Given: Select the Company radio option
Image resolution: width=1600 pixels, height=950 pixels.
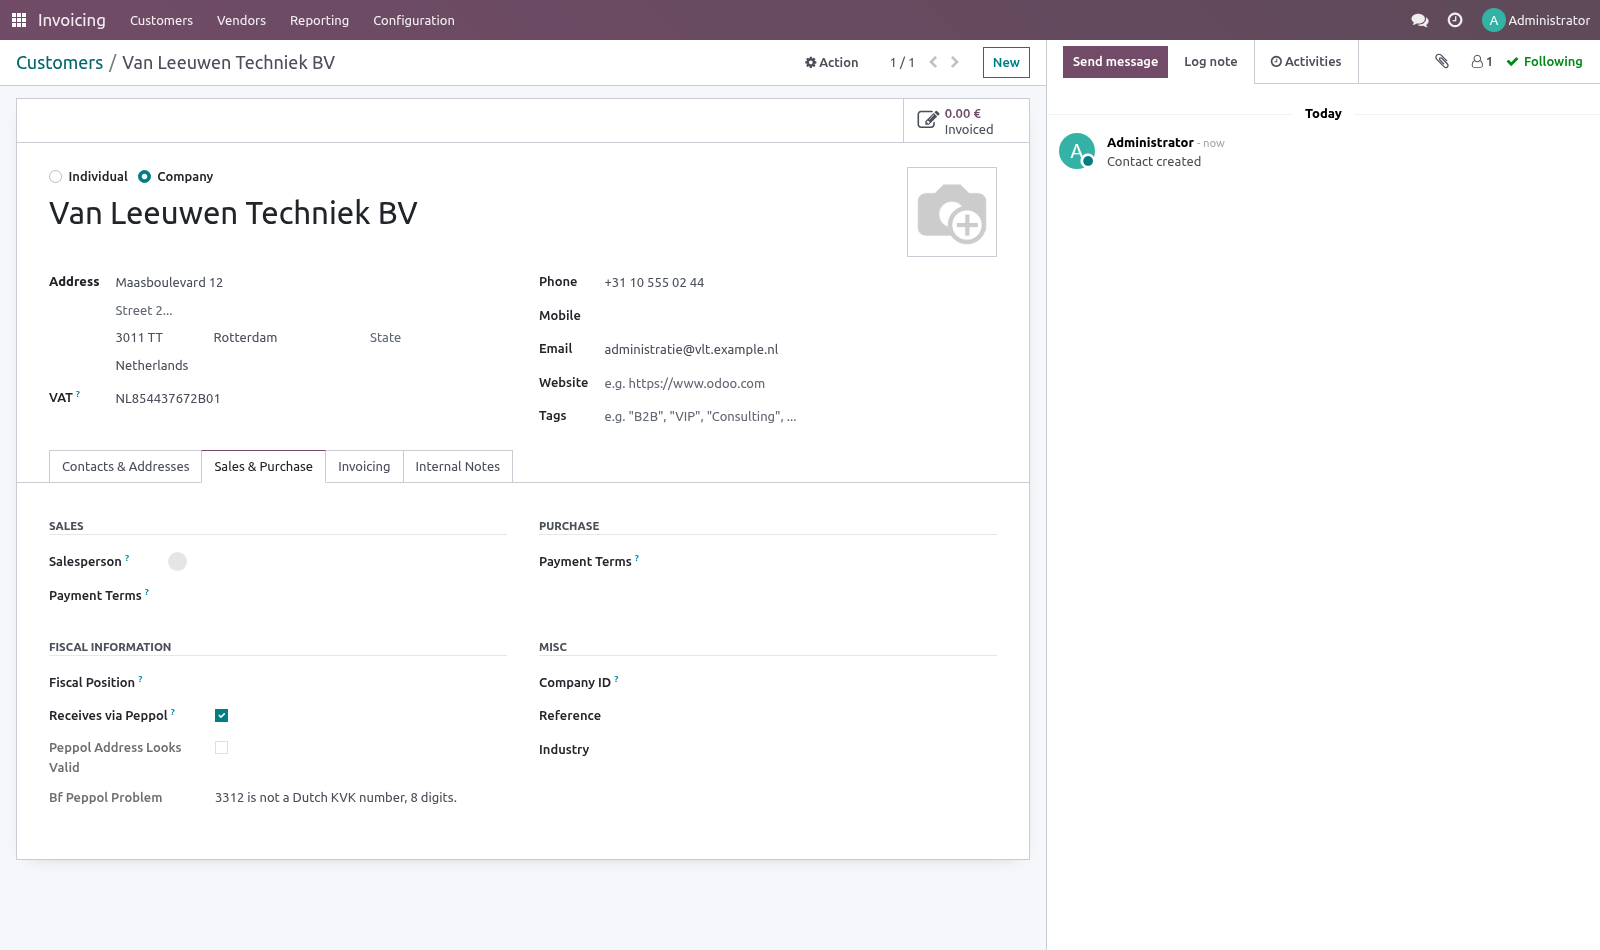Looking at the screenshot, I should [145, 177].
